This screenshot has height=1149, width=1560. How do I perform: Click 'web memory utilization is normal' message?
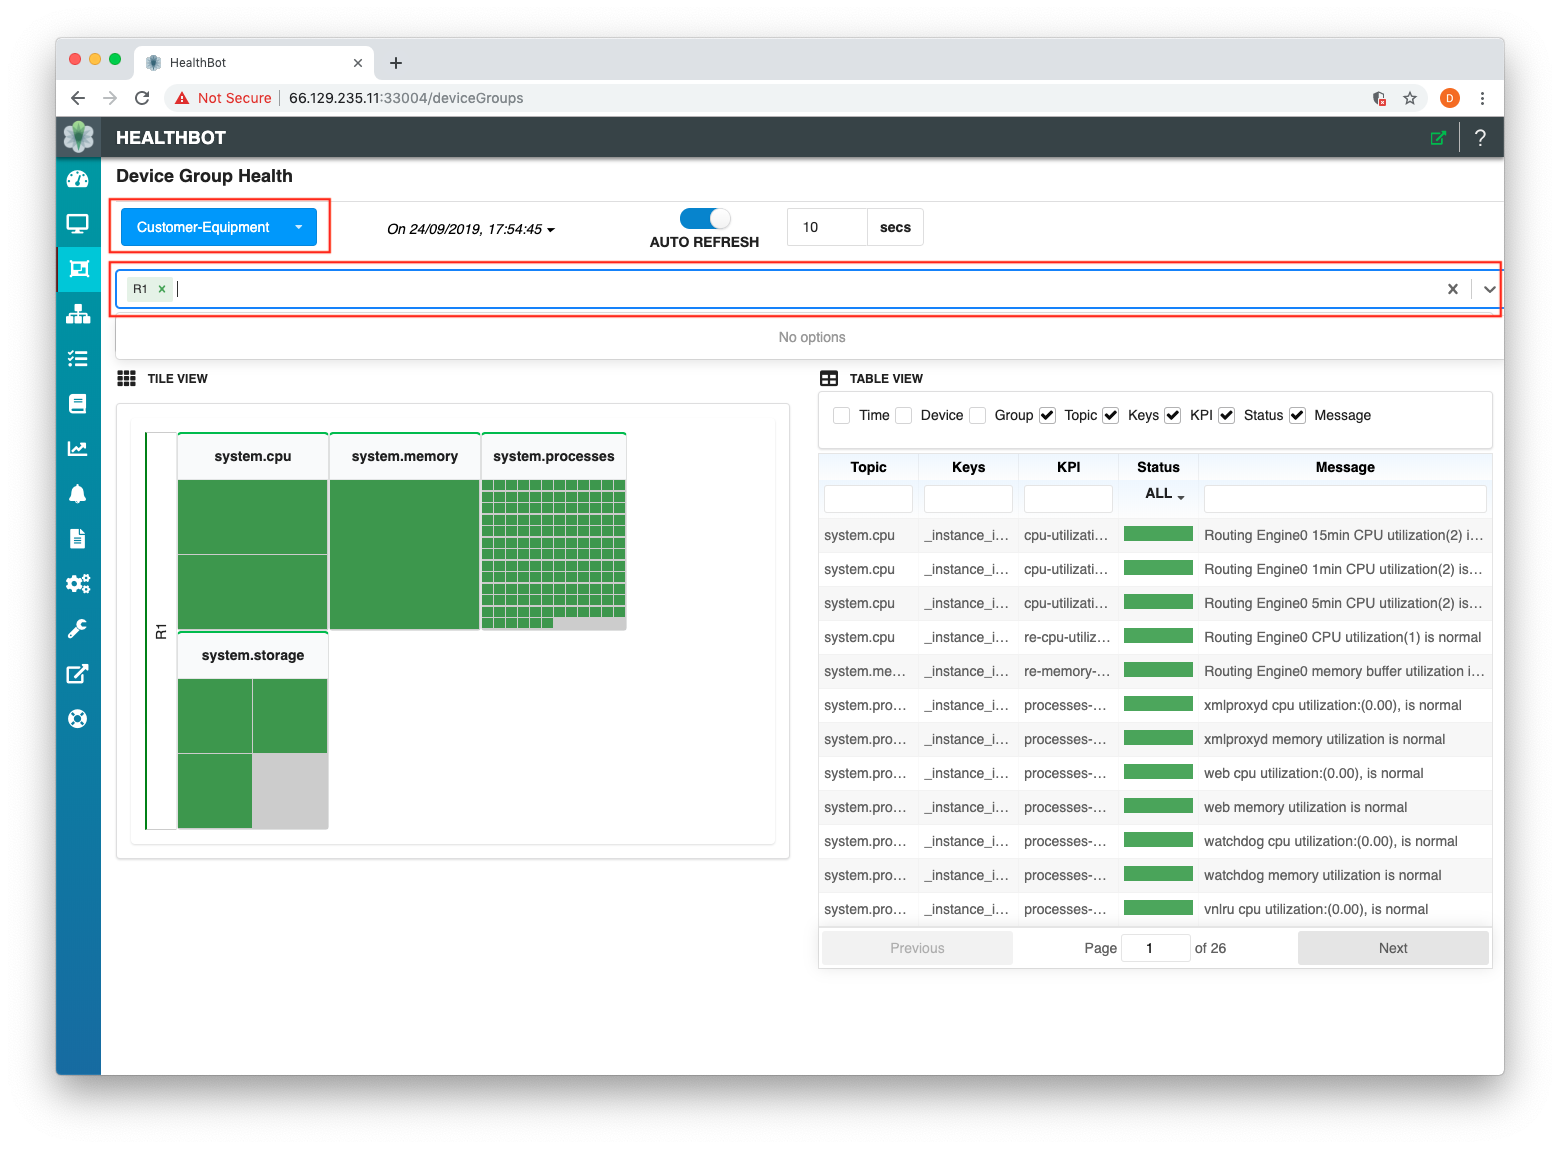pyautogui.click(x=1305, y=807)
